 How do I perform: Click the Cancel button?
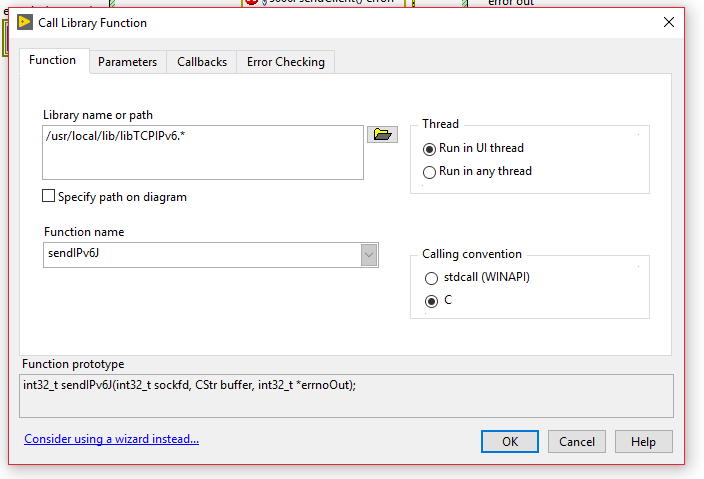[577, 441]
